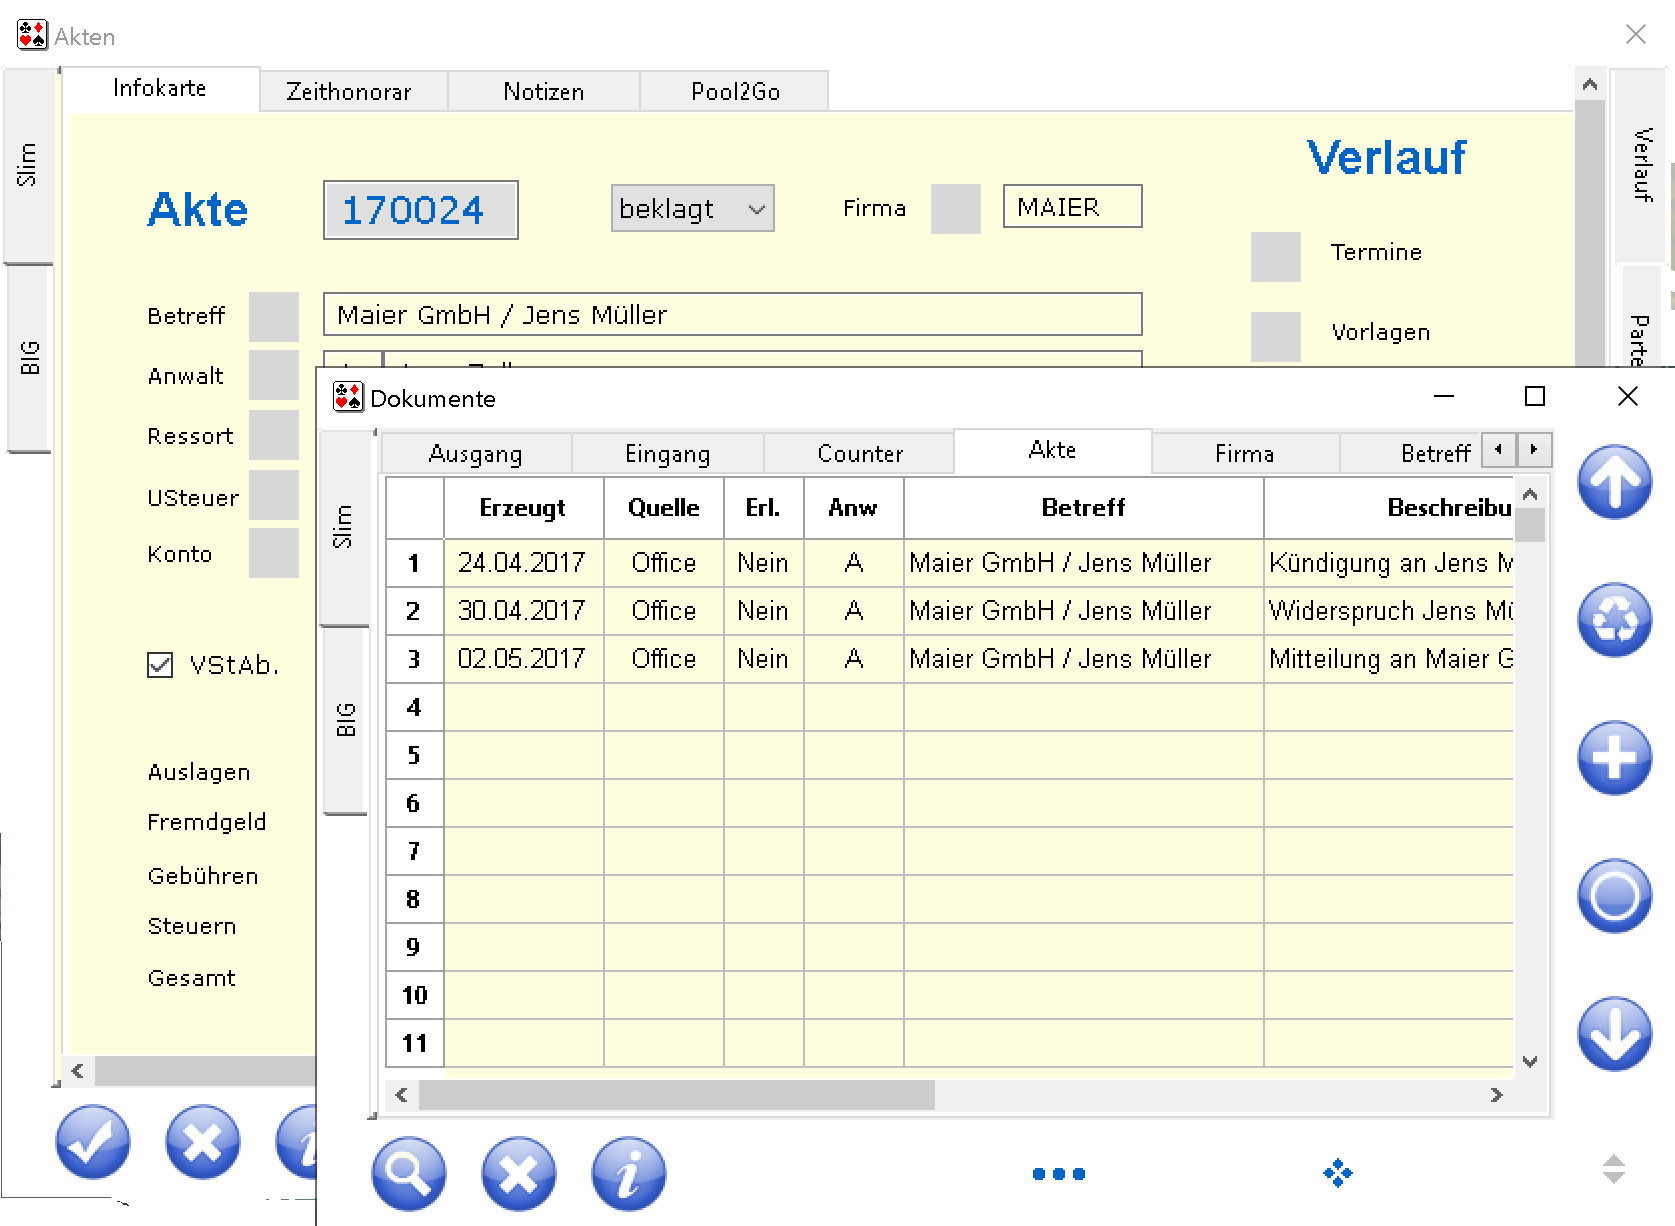This screenshot has width=1675, height=1226.
Task: Click the right arrow of Dokumente horizontal scrollbar
Action: (1496, 1095)
